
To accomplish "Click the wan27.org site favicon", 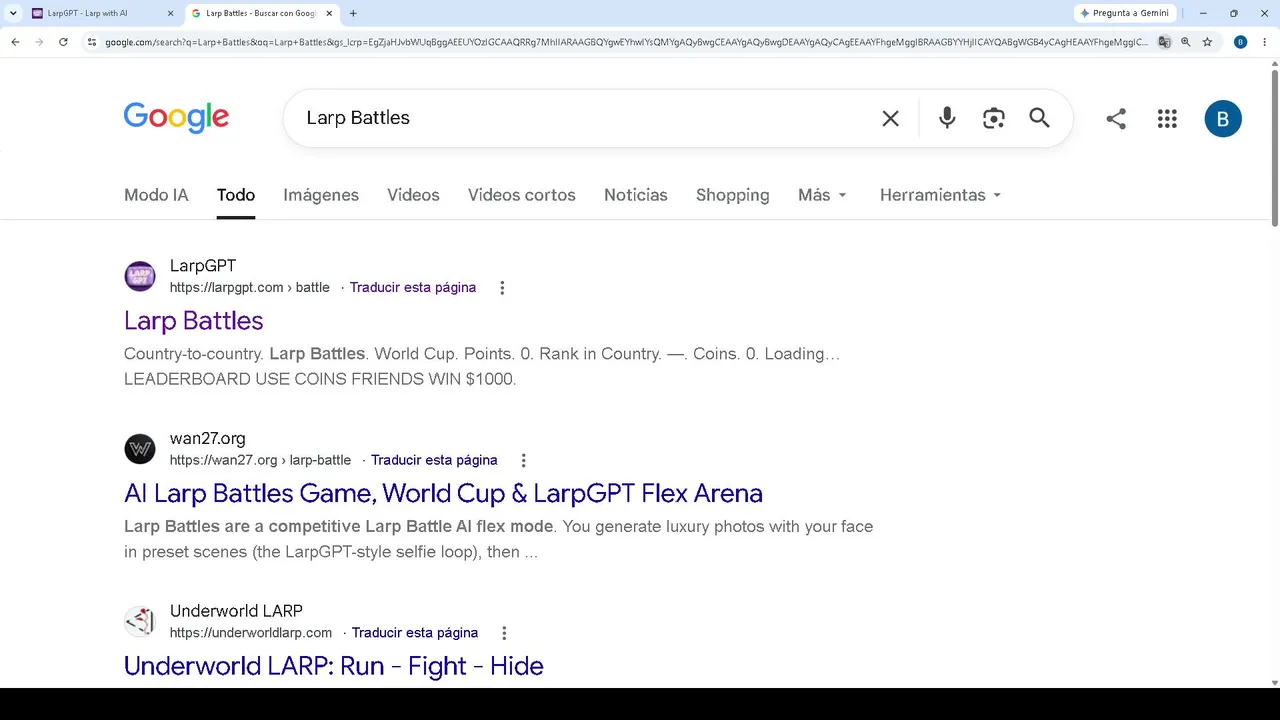I will (140, 449).
